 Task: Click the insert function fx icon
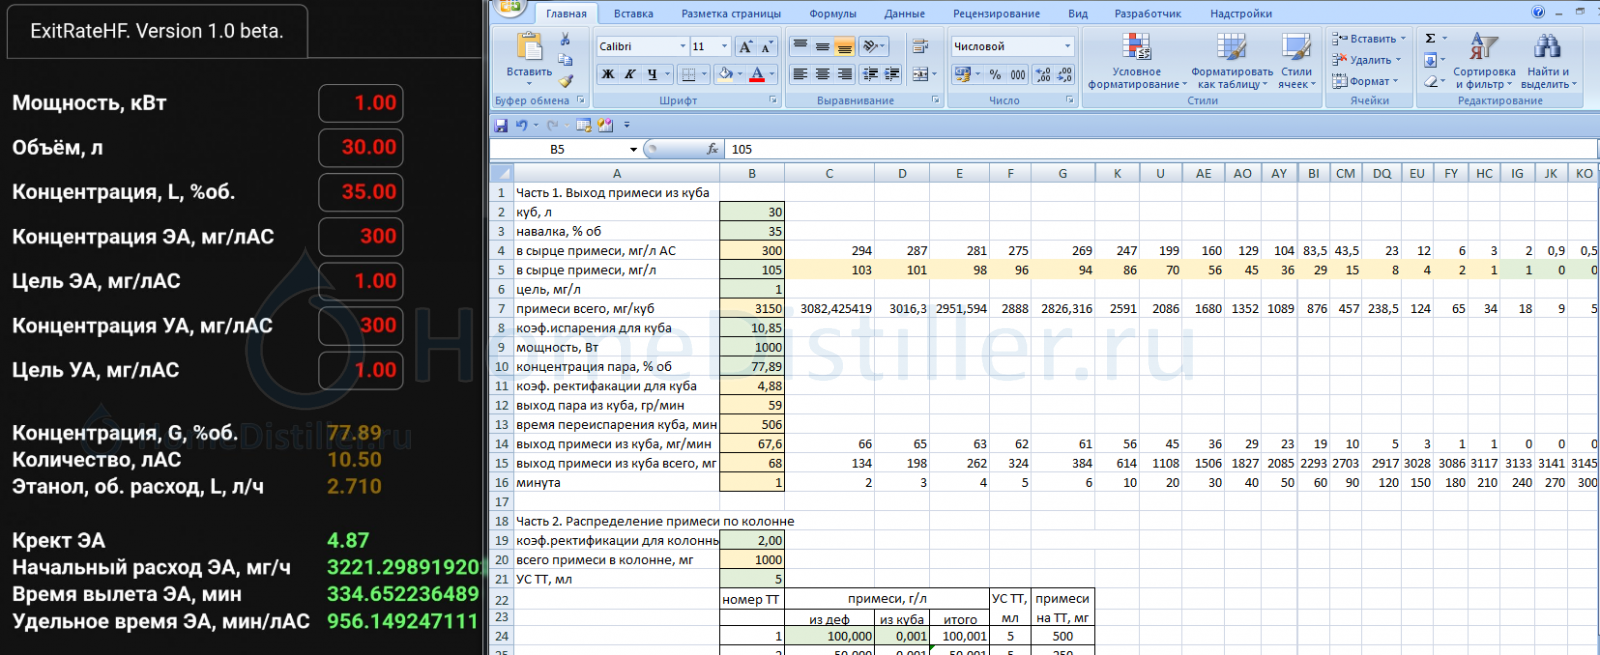[712, 149]
